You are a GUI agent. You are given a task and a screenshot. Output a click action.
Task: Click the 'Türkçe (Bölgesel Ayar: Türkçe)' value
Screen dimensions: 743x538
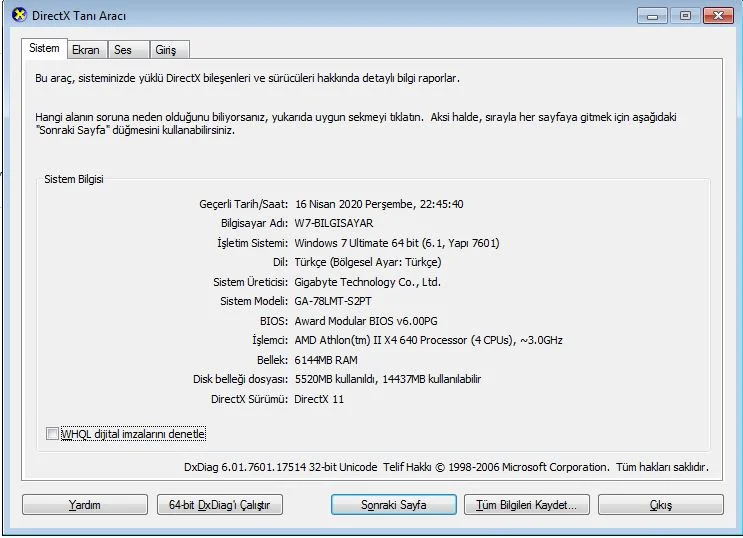click(x=368, y=262)
